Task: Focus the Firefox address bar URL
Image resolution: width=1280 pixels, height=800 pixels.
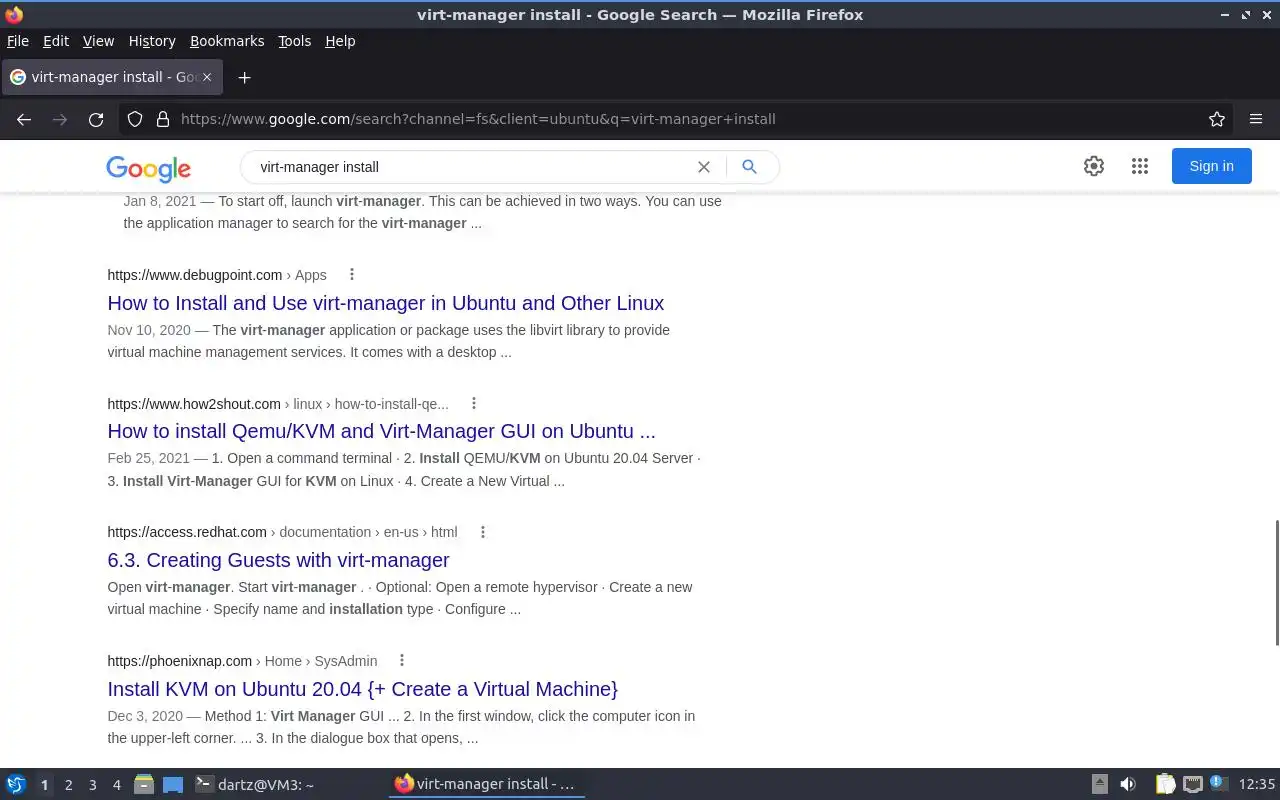Action: click(478, 119)
